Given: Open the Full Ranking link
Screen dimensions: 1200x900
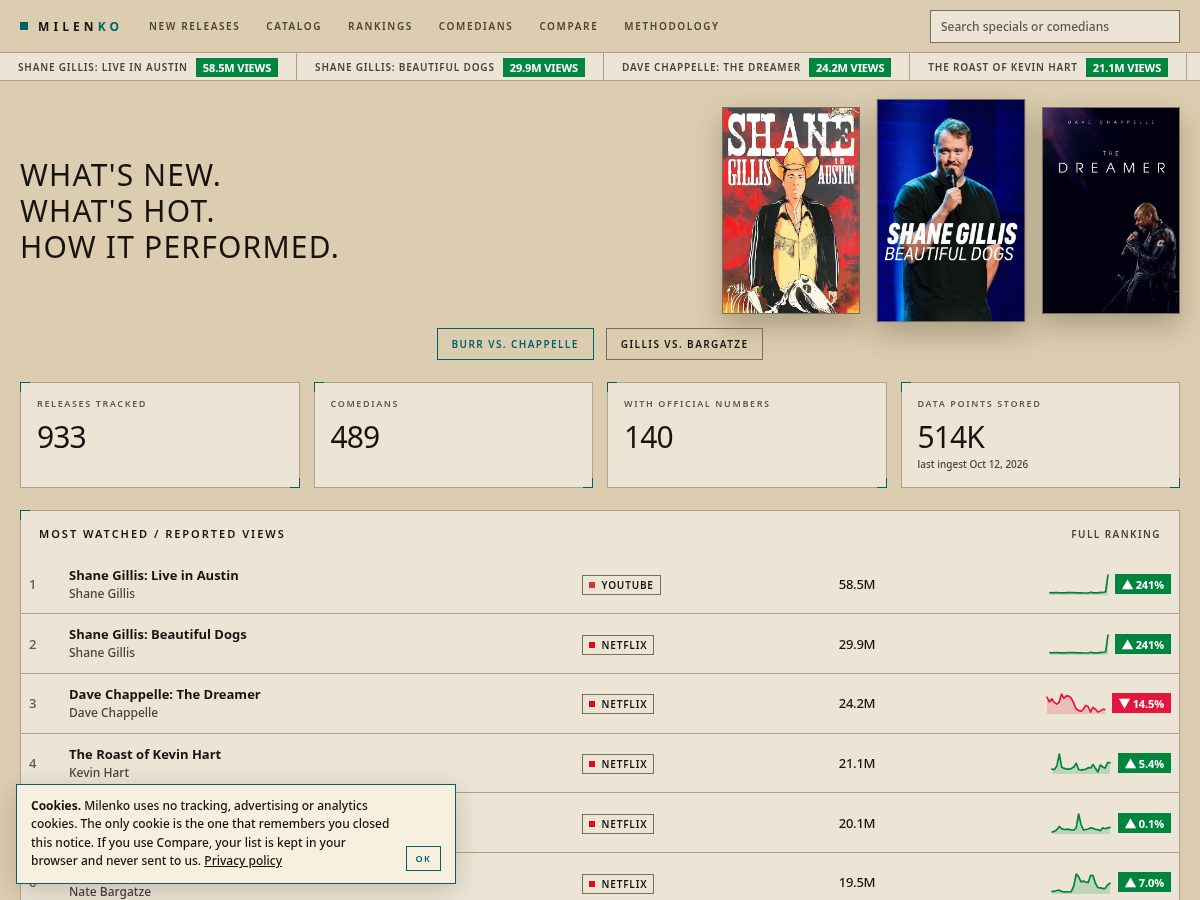Looking at the screenshot, I should point(1116,534).
